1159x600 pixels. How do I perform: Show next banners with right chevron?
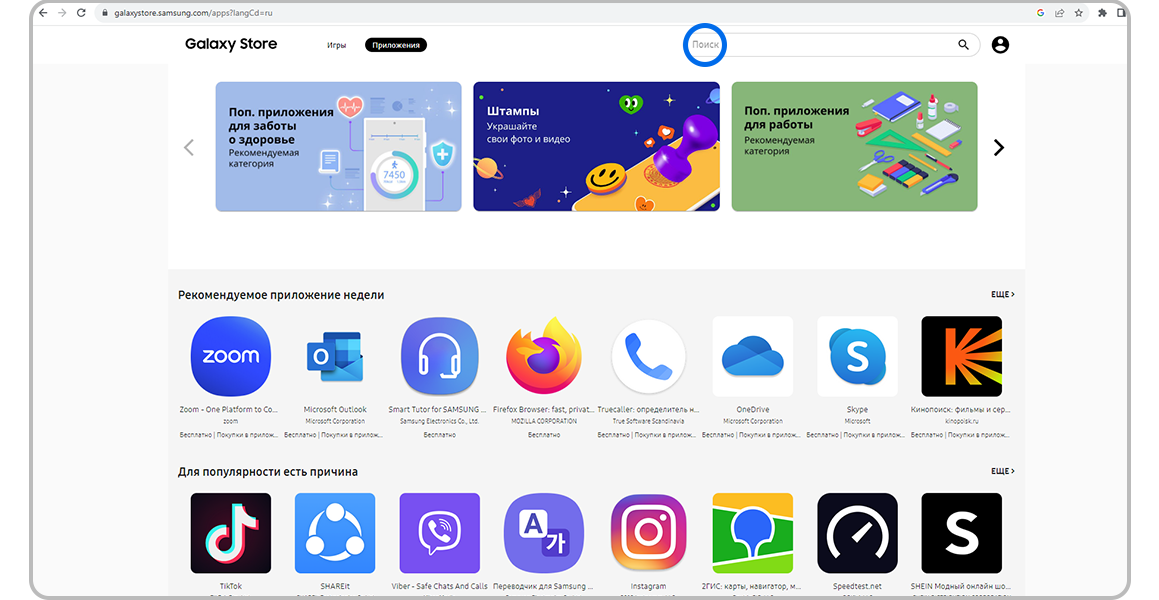coord(999,147)
